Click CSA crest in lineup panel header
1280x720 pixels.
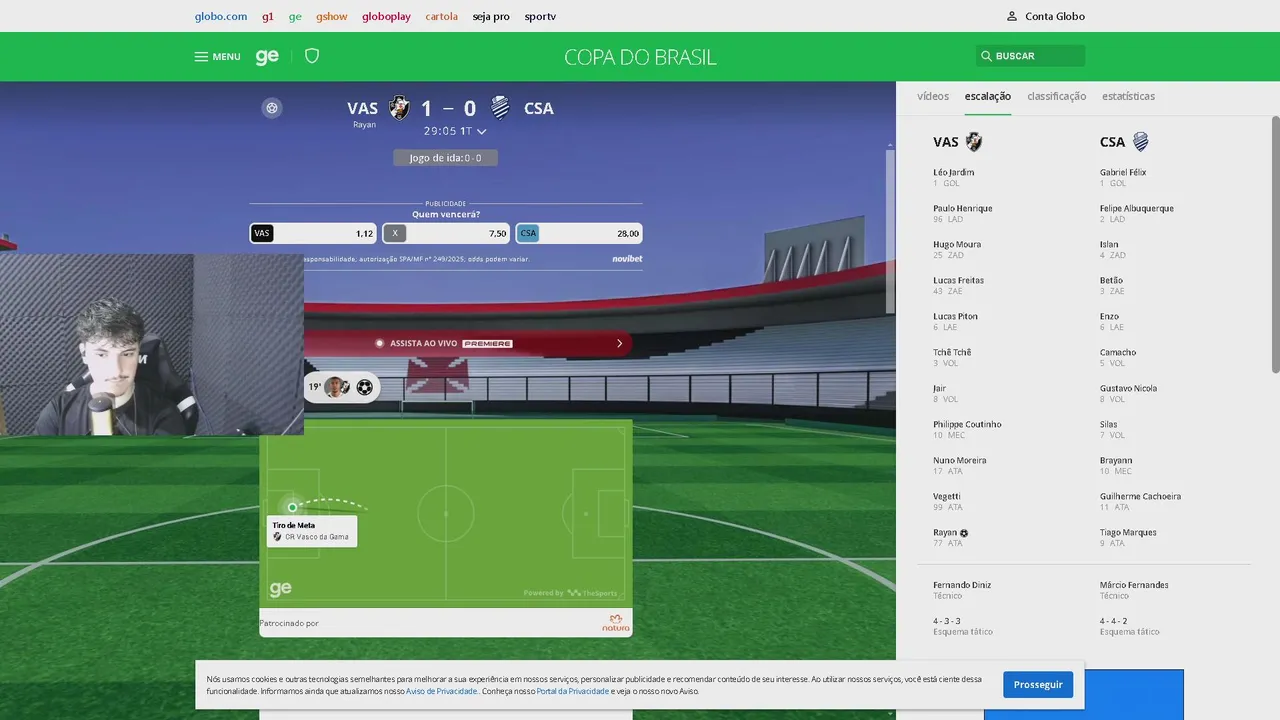pos(1141,142)
